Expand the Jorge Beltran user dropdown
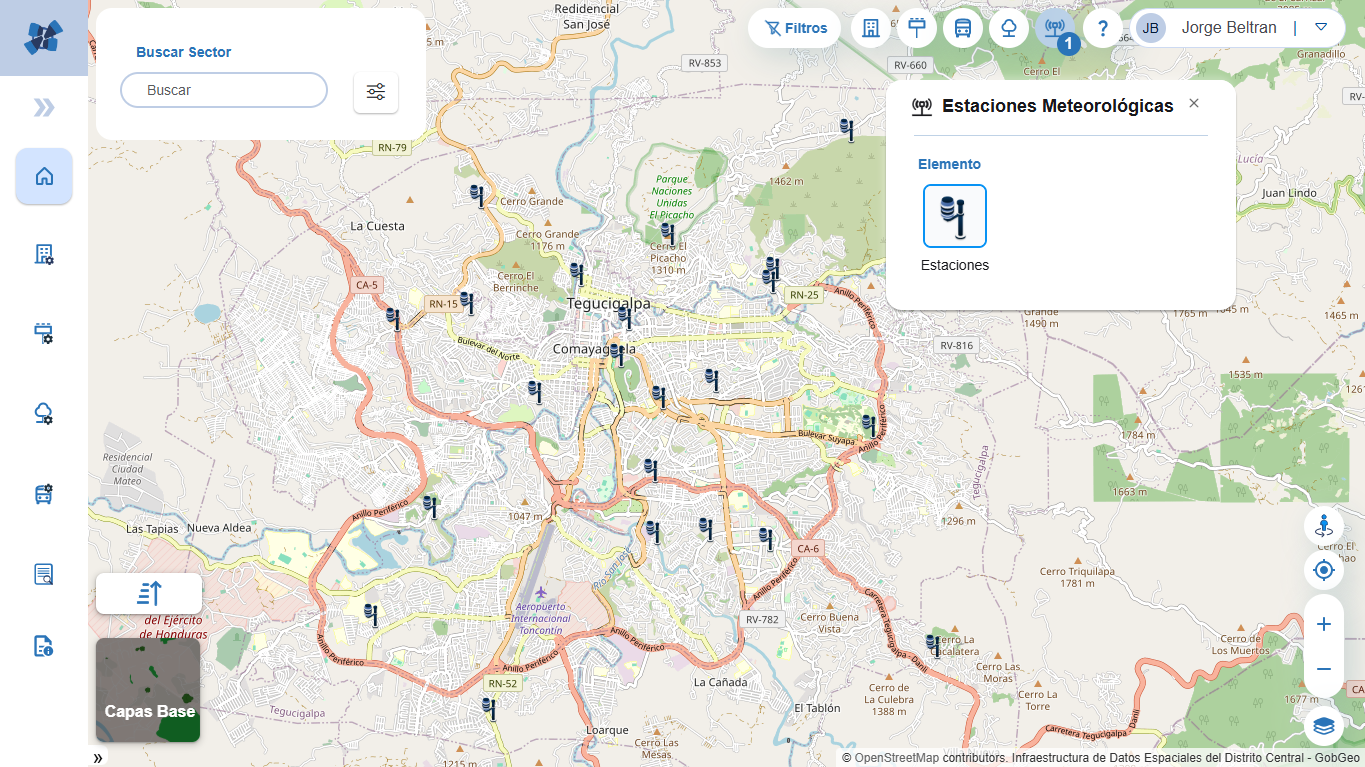The width and height of the screenshot is (1365, 767). (1320, 28)
